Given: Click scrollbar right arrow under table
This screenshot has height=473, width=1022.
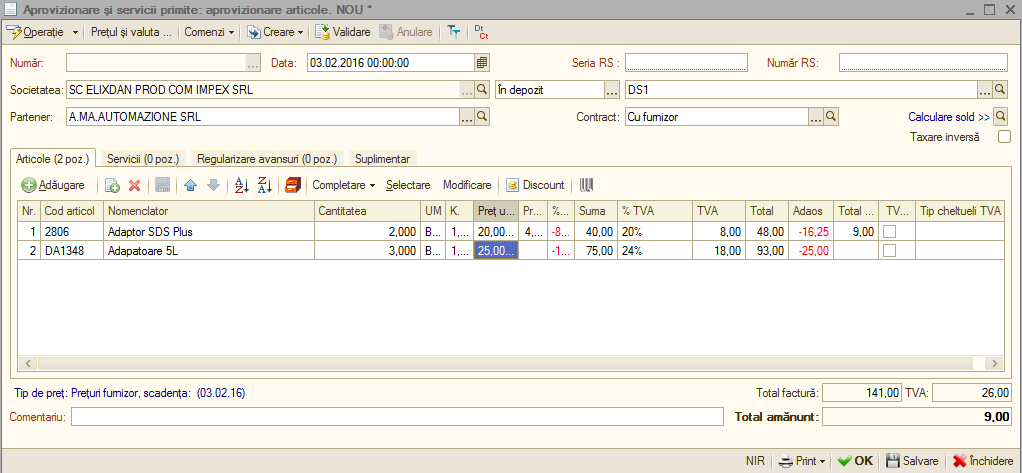Looking at the screenshot, I should [x=995, y=363].
